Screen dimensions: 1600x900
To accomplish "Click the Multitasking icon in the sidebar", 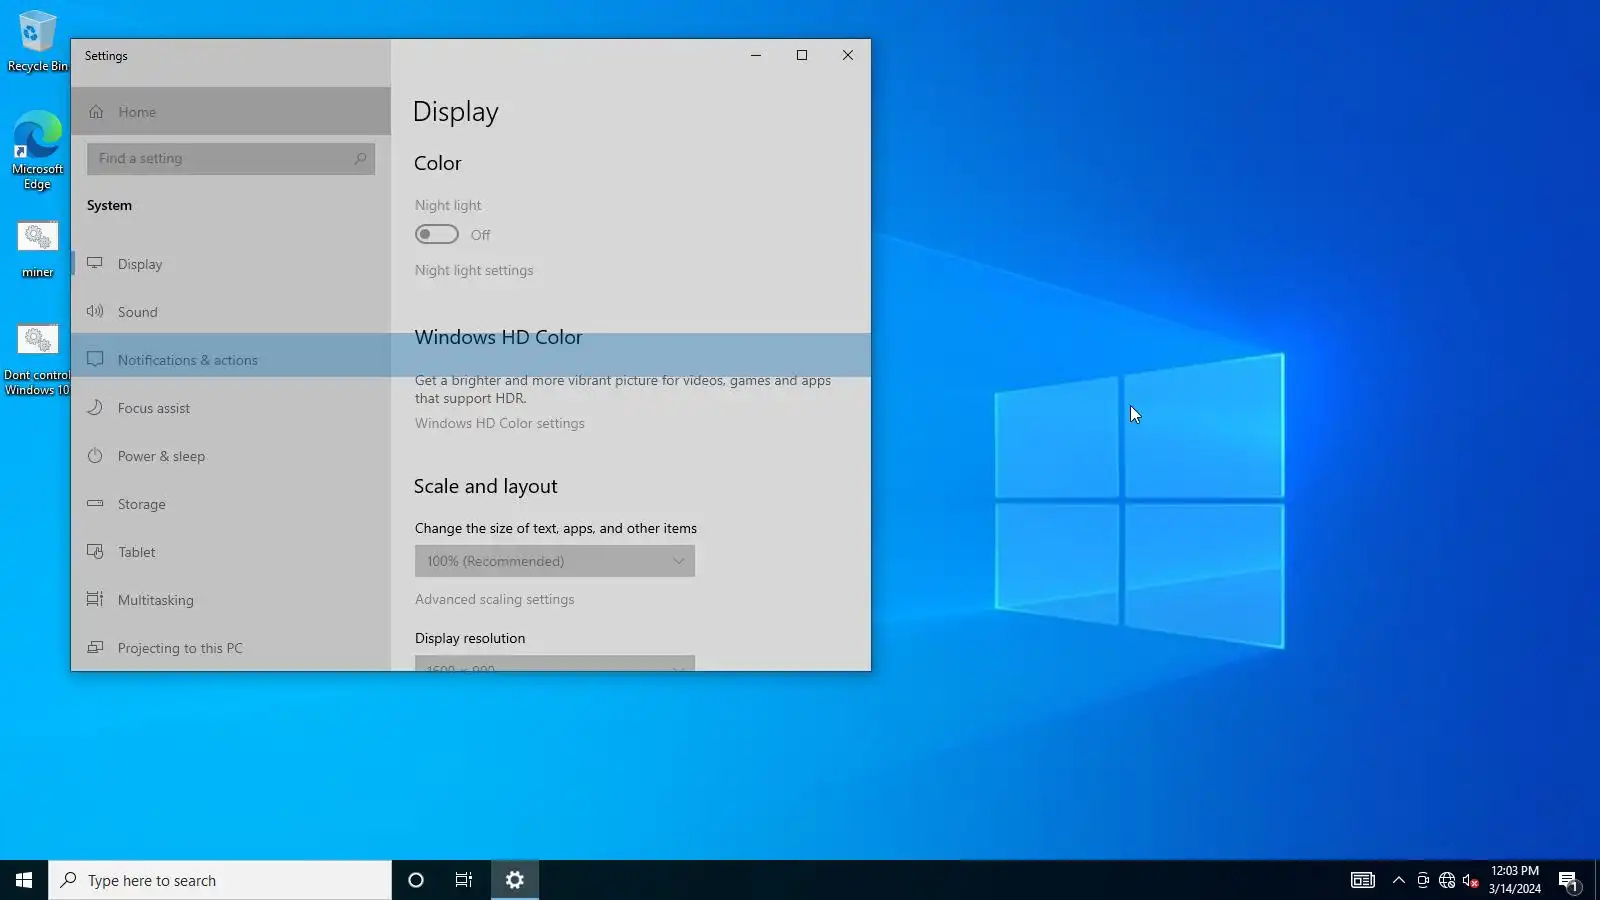I will 95,599.
